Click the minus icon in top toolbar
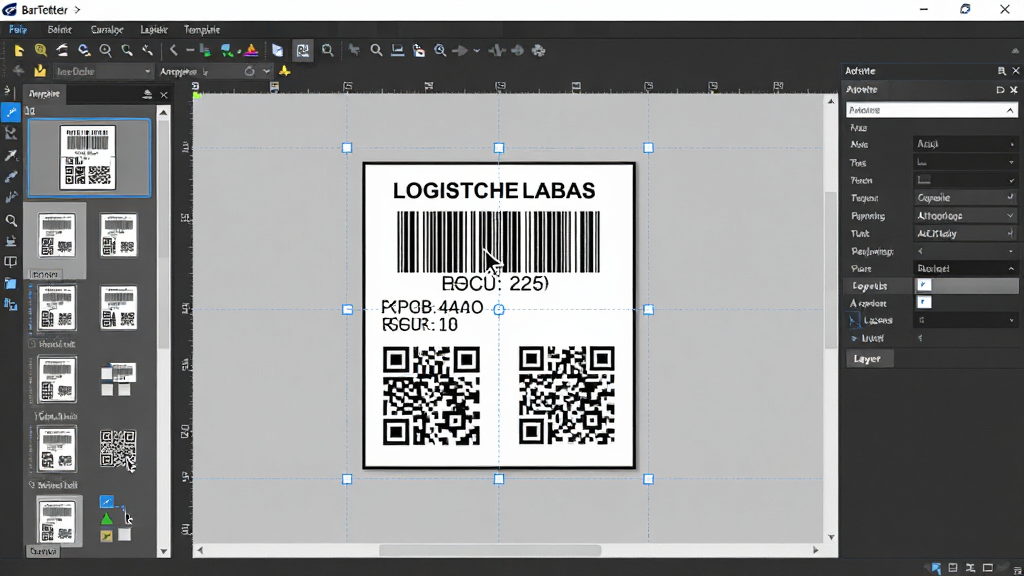Viewport: 1024px width, 576px height. 190,50
